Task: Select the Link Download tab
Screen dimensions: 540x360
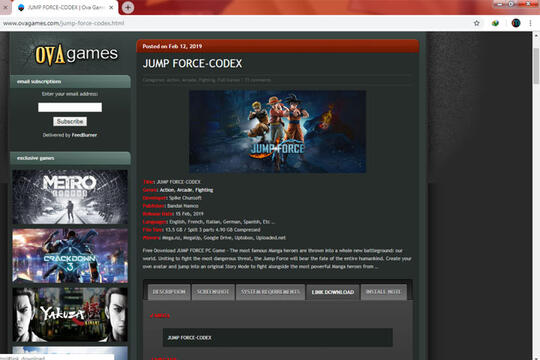Action: tap(333, 292)
